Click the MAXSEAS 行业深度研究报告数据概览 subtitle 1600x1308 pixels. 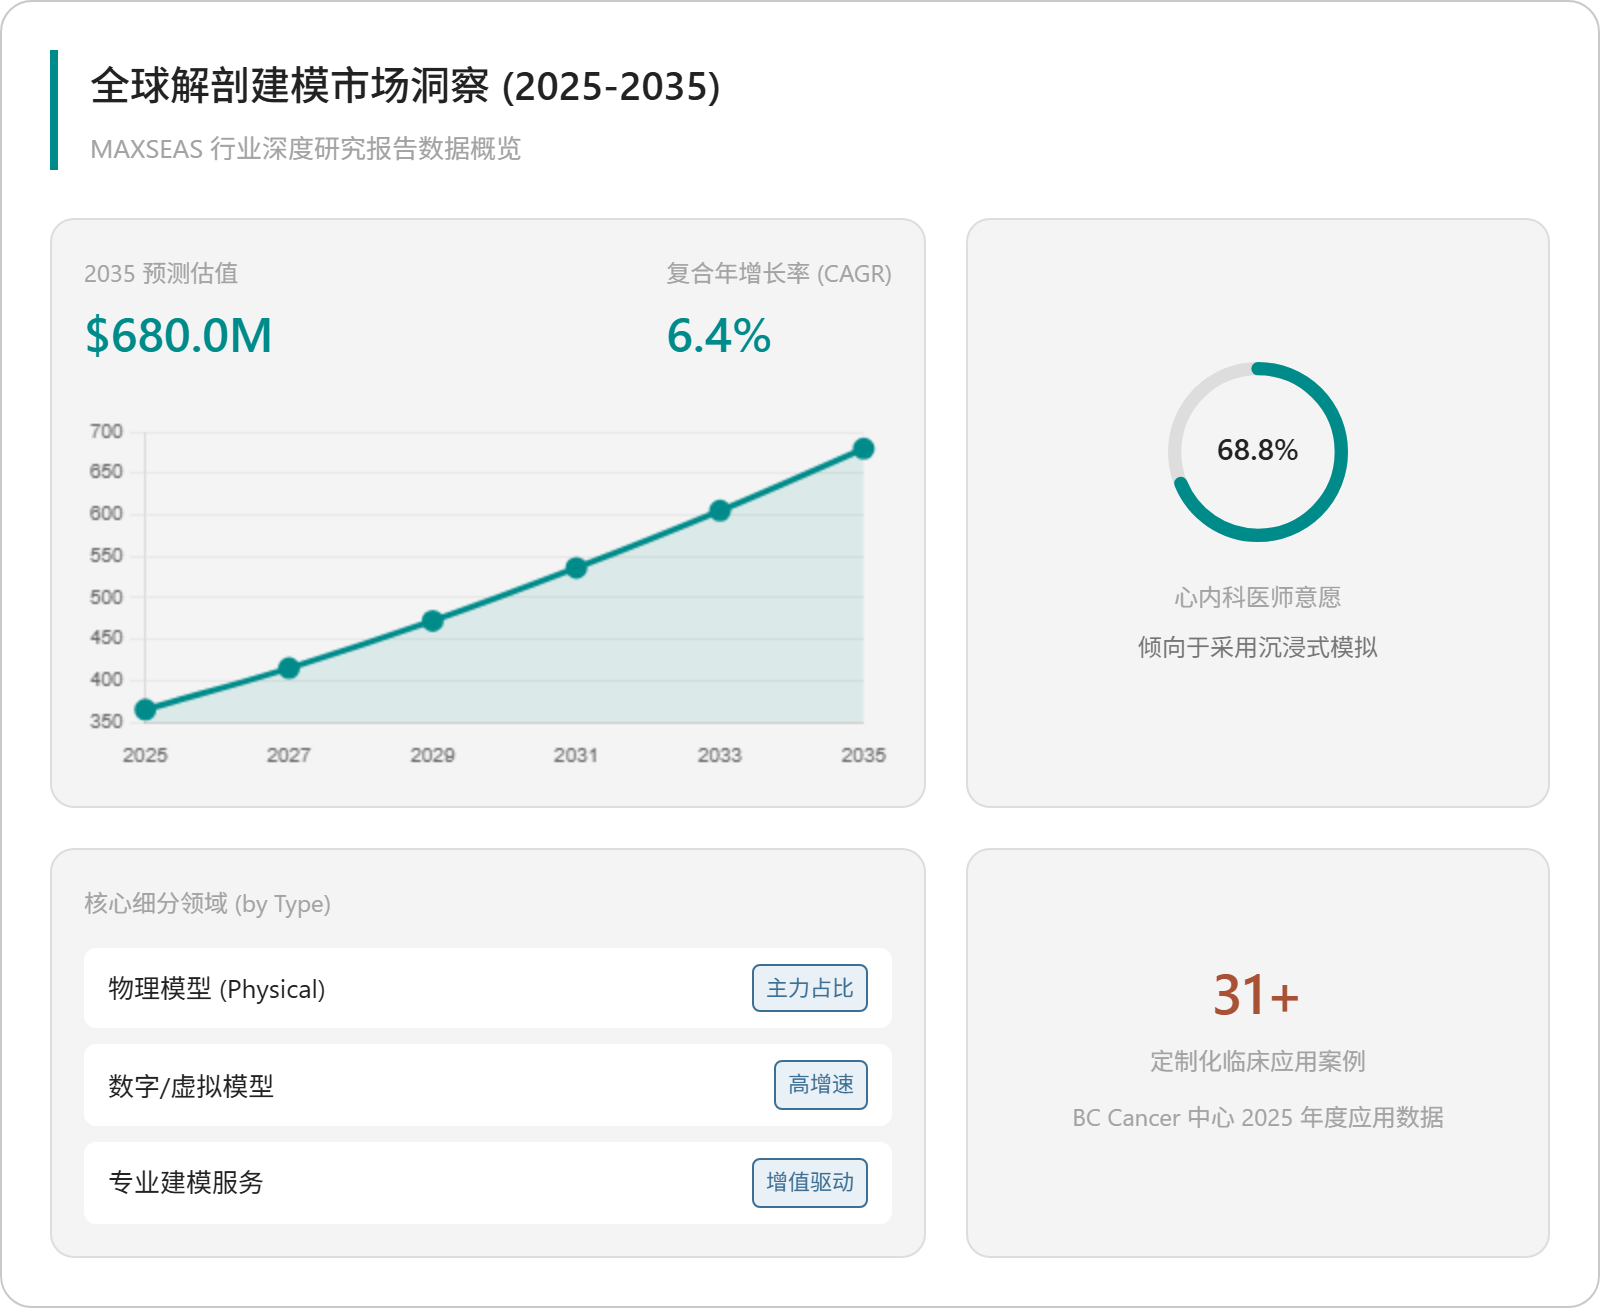(x=306, y=149)
